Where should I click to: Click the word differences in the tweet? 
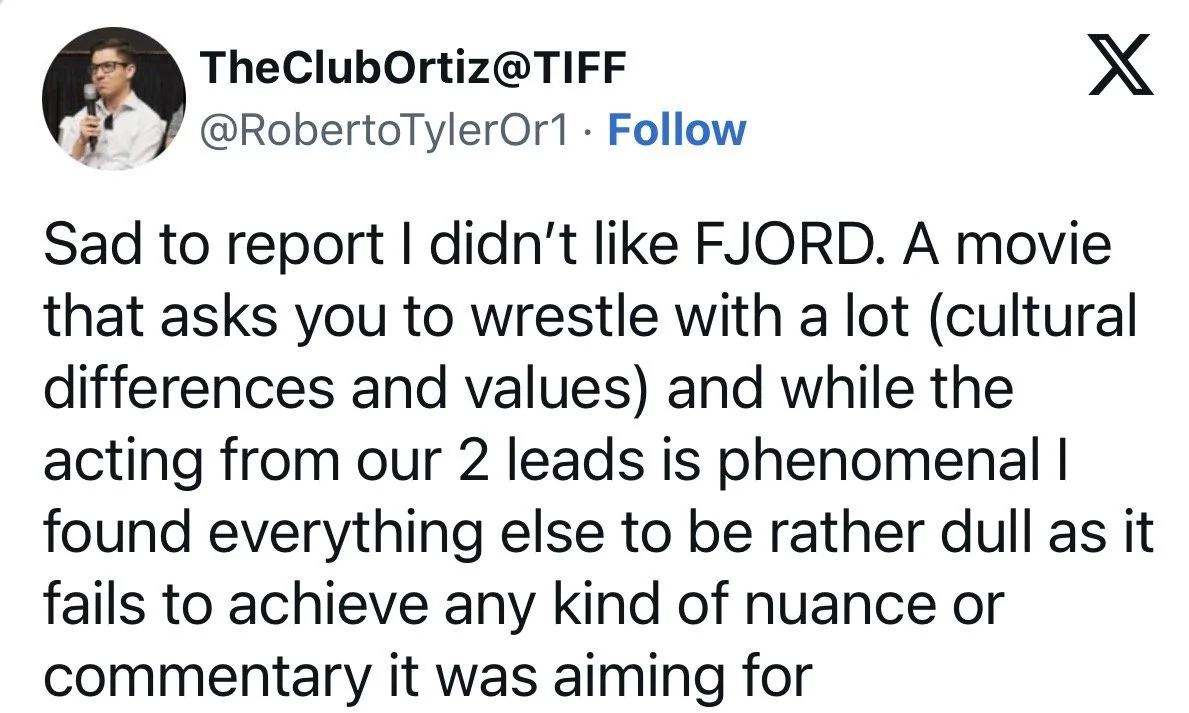coord(188,388)
